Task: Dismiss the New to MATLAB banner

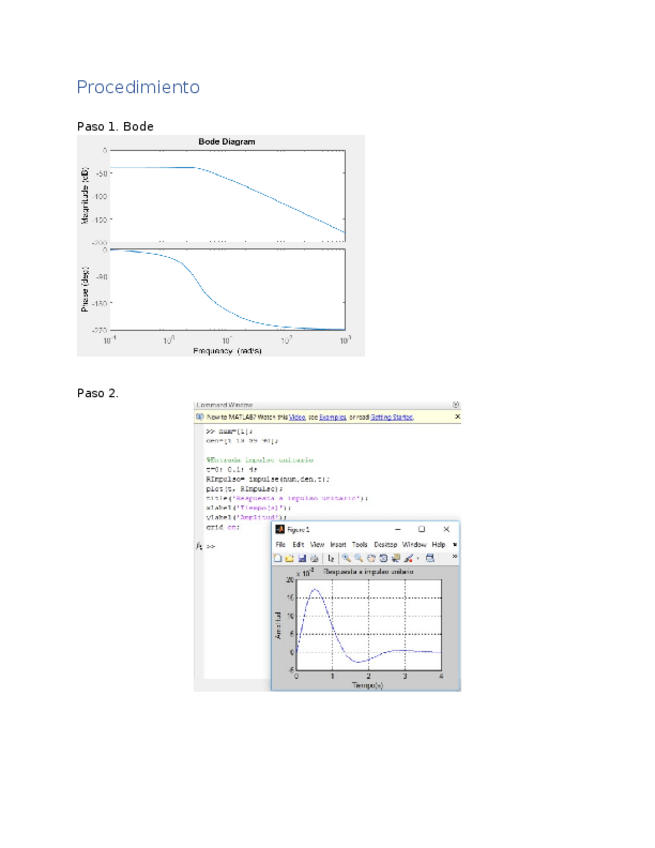Action: point(457,416)
